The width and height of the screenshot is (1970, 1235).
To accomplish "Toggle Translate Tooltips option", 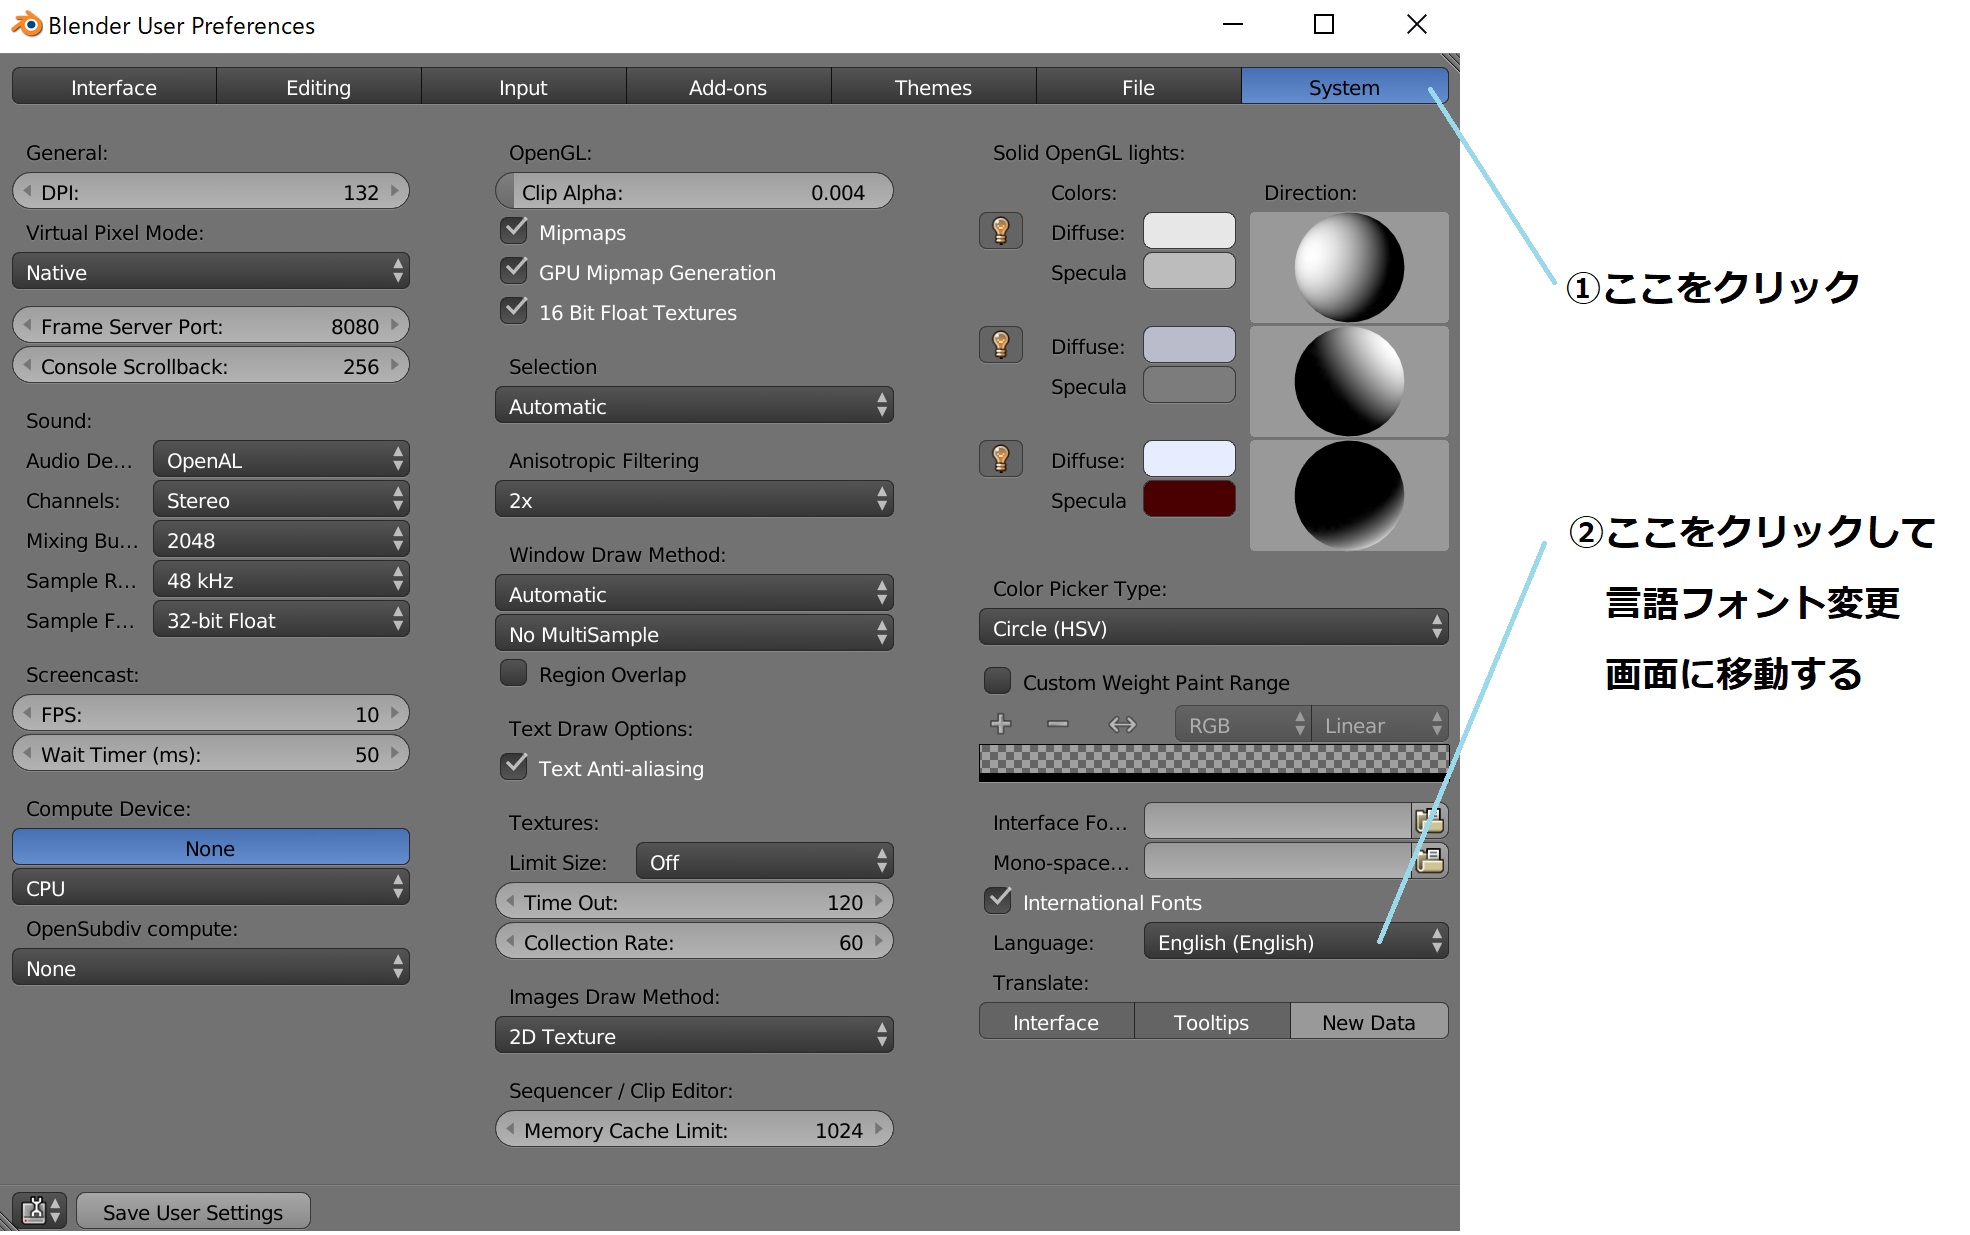I will [1212, 1021].
